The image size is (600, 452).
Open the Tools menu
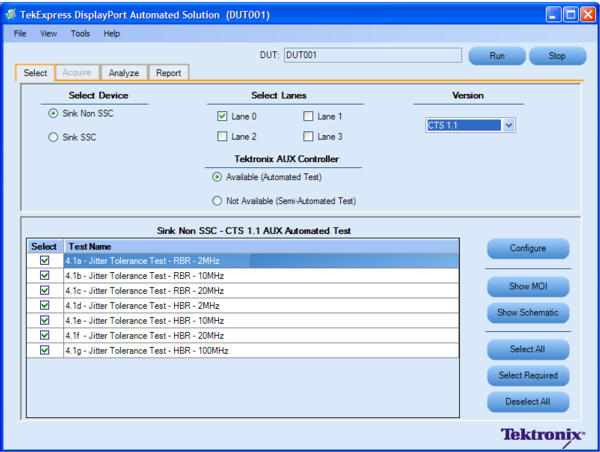tap(80, 34)
